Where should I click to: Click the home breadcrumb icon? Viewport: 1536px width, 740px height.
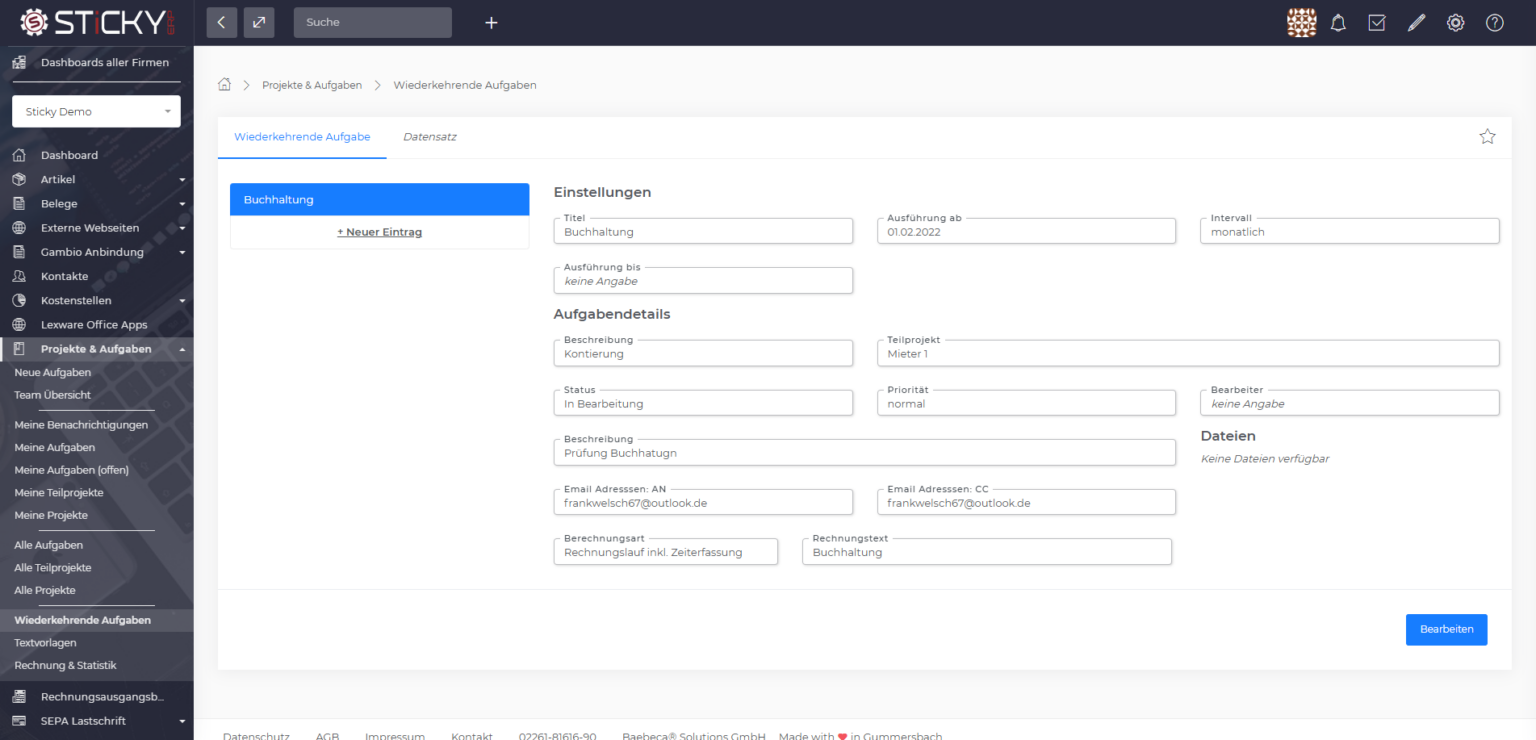(x=225, y=85)
